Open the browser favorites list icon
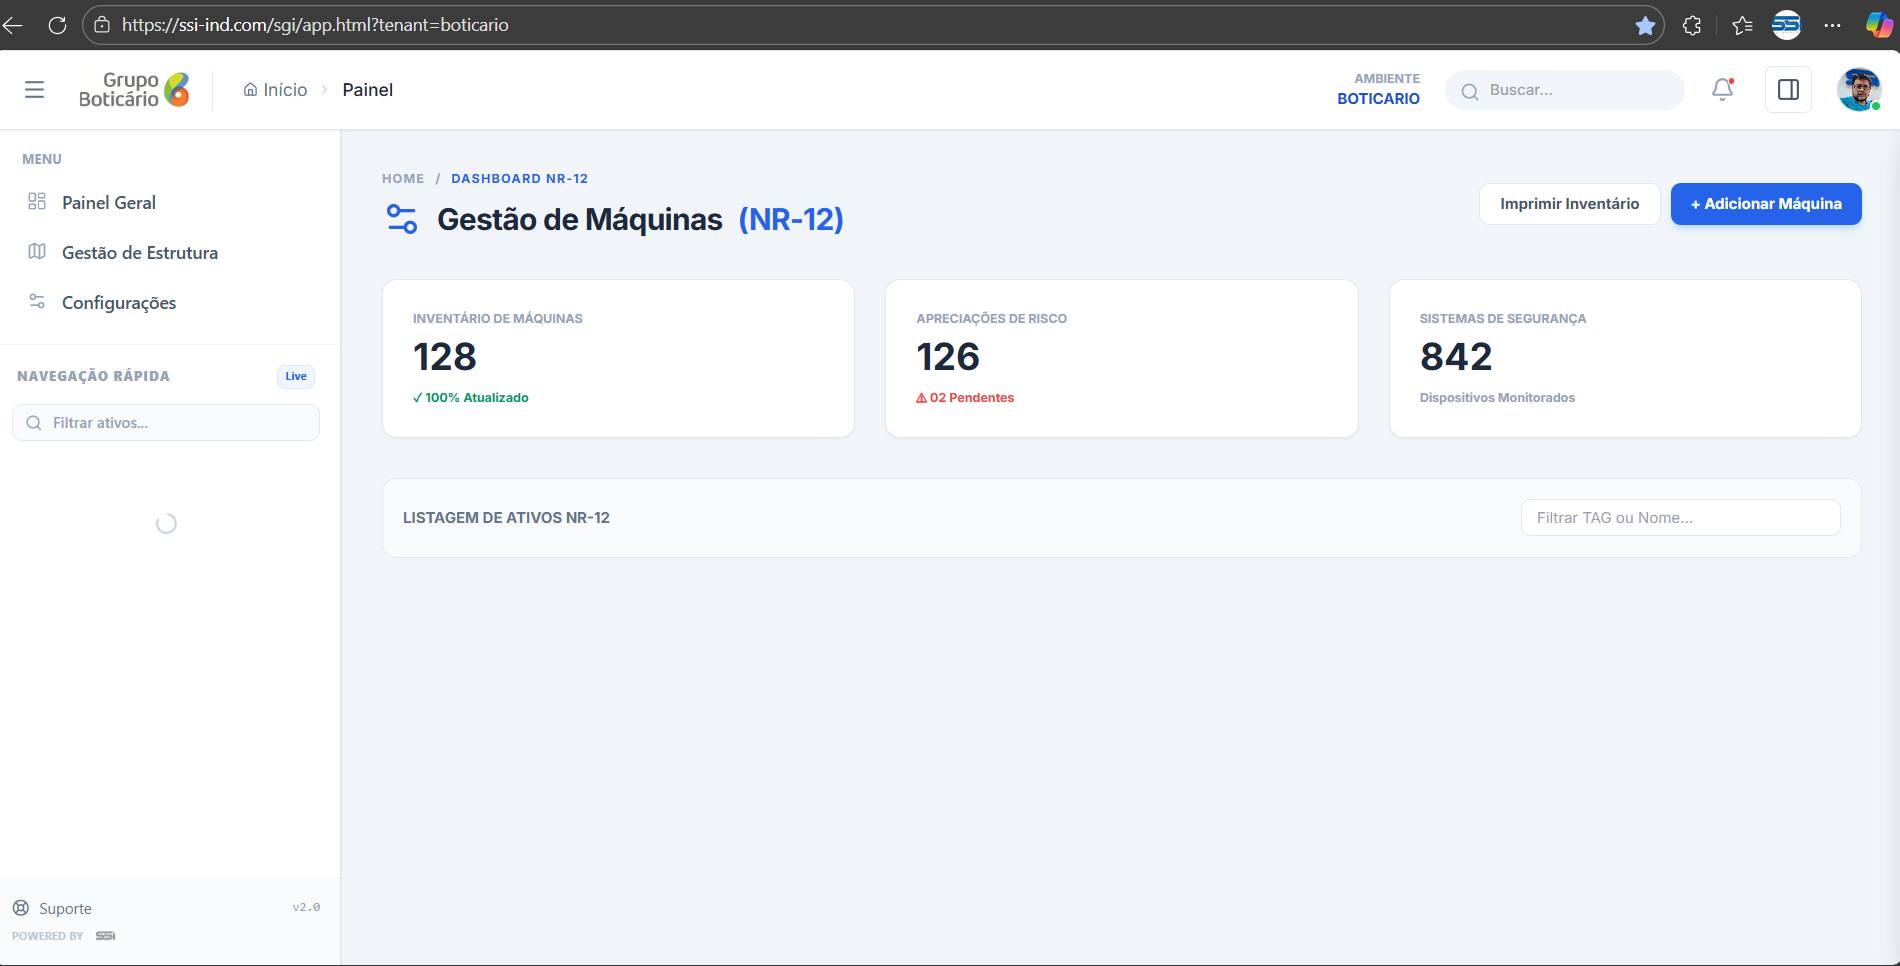1900x966 pixels. point(1742,25)
